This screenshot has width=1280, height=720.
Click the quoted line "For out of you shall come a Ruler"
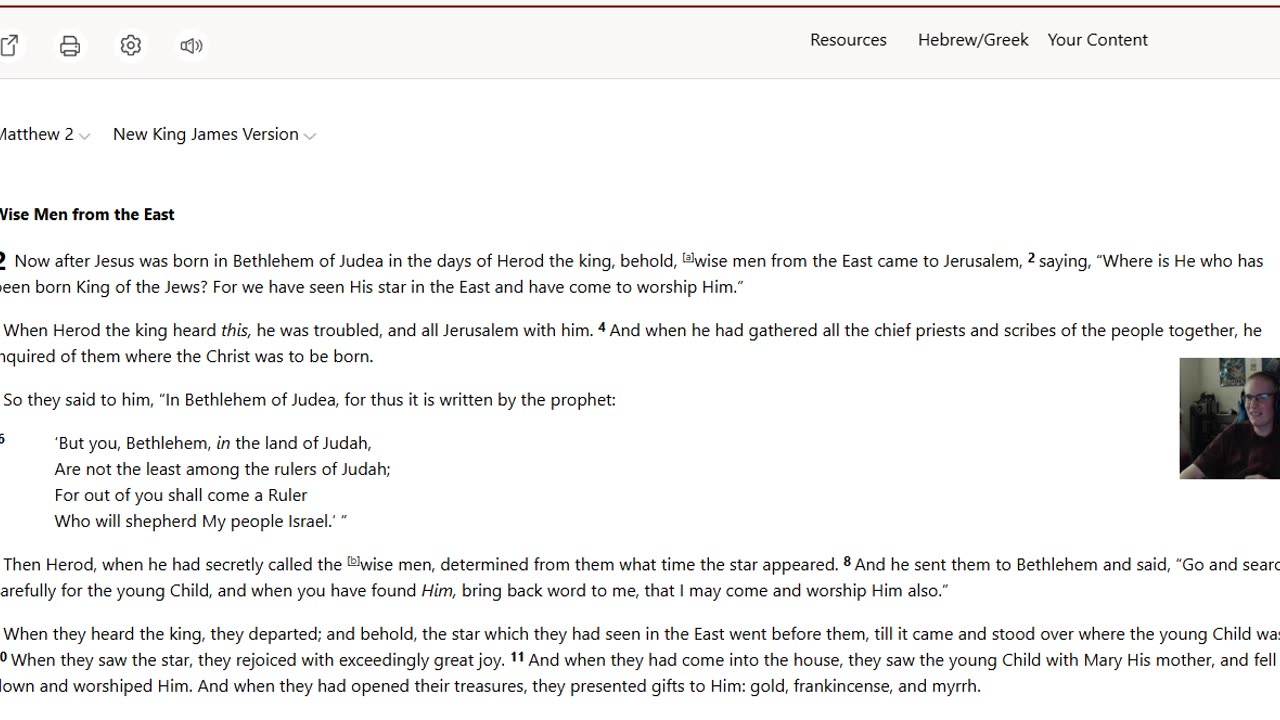point(181,495)
